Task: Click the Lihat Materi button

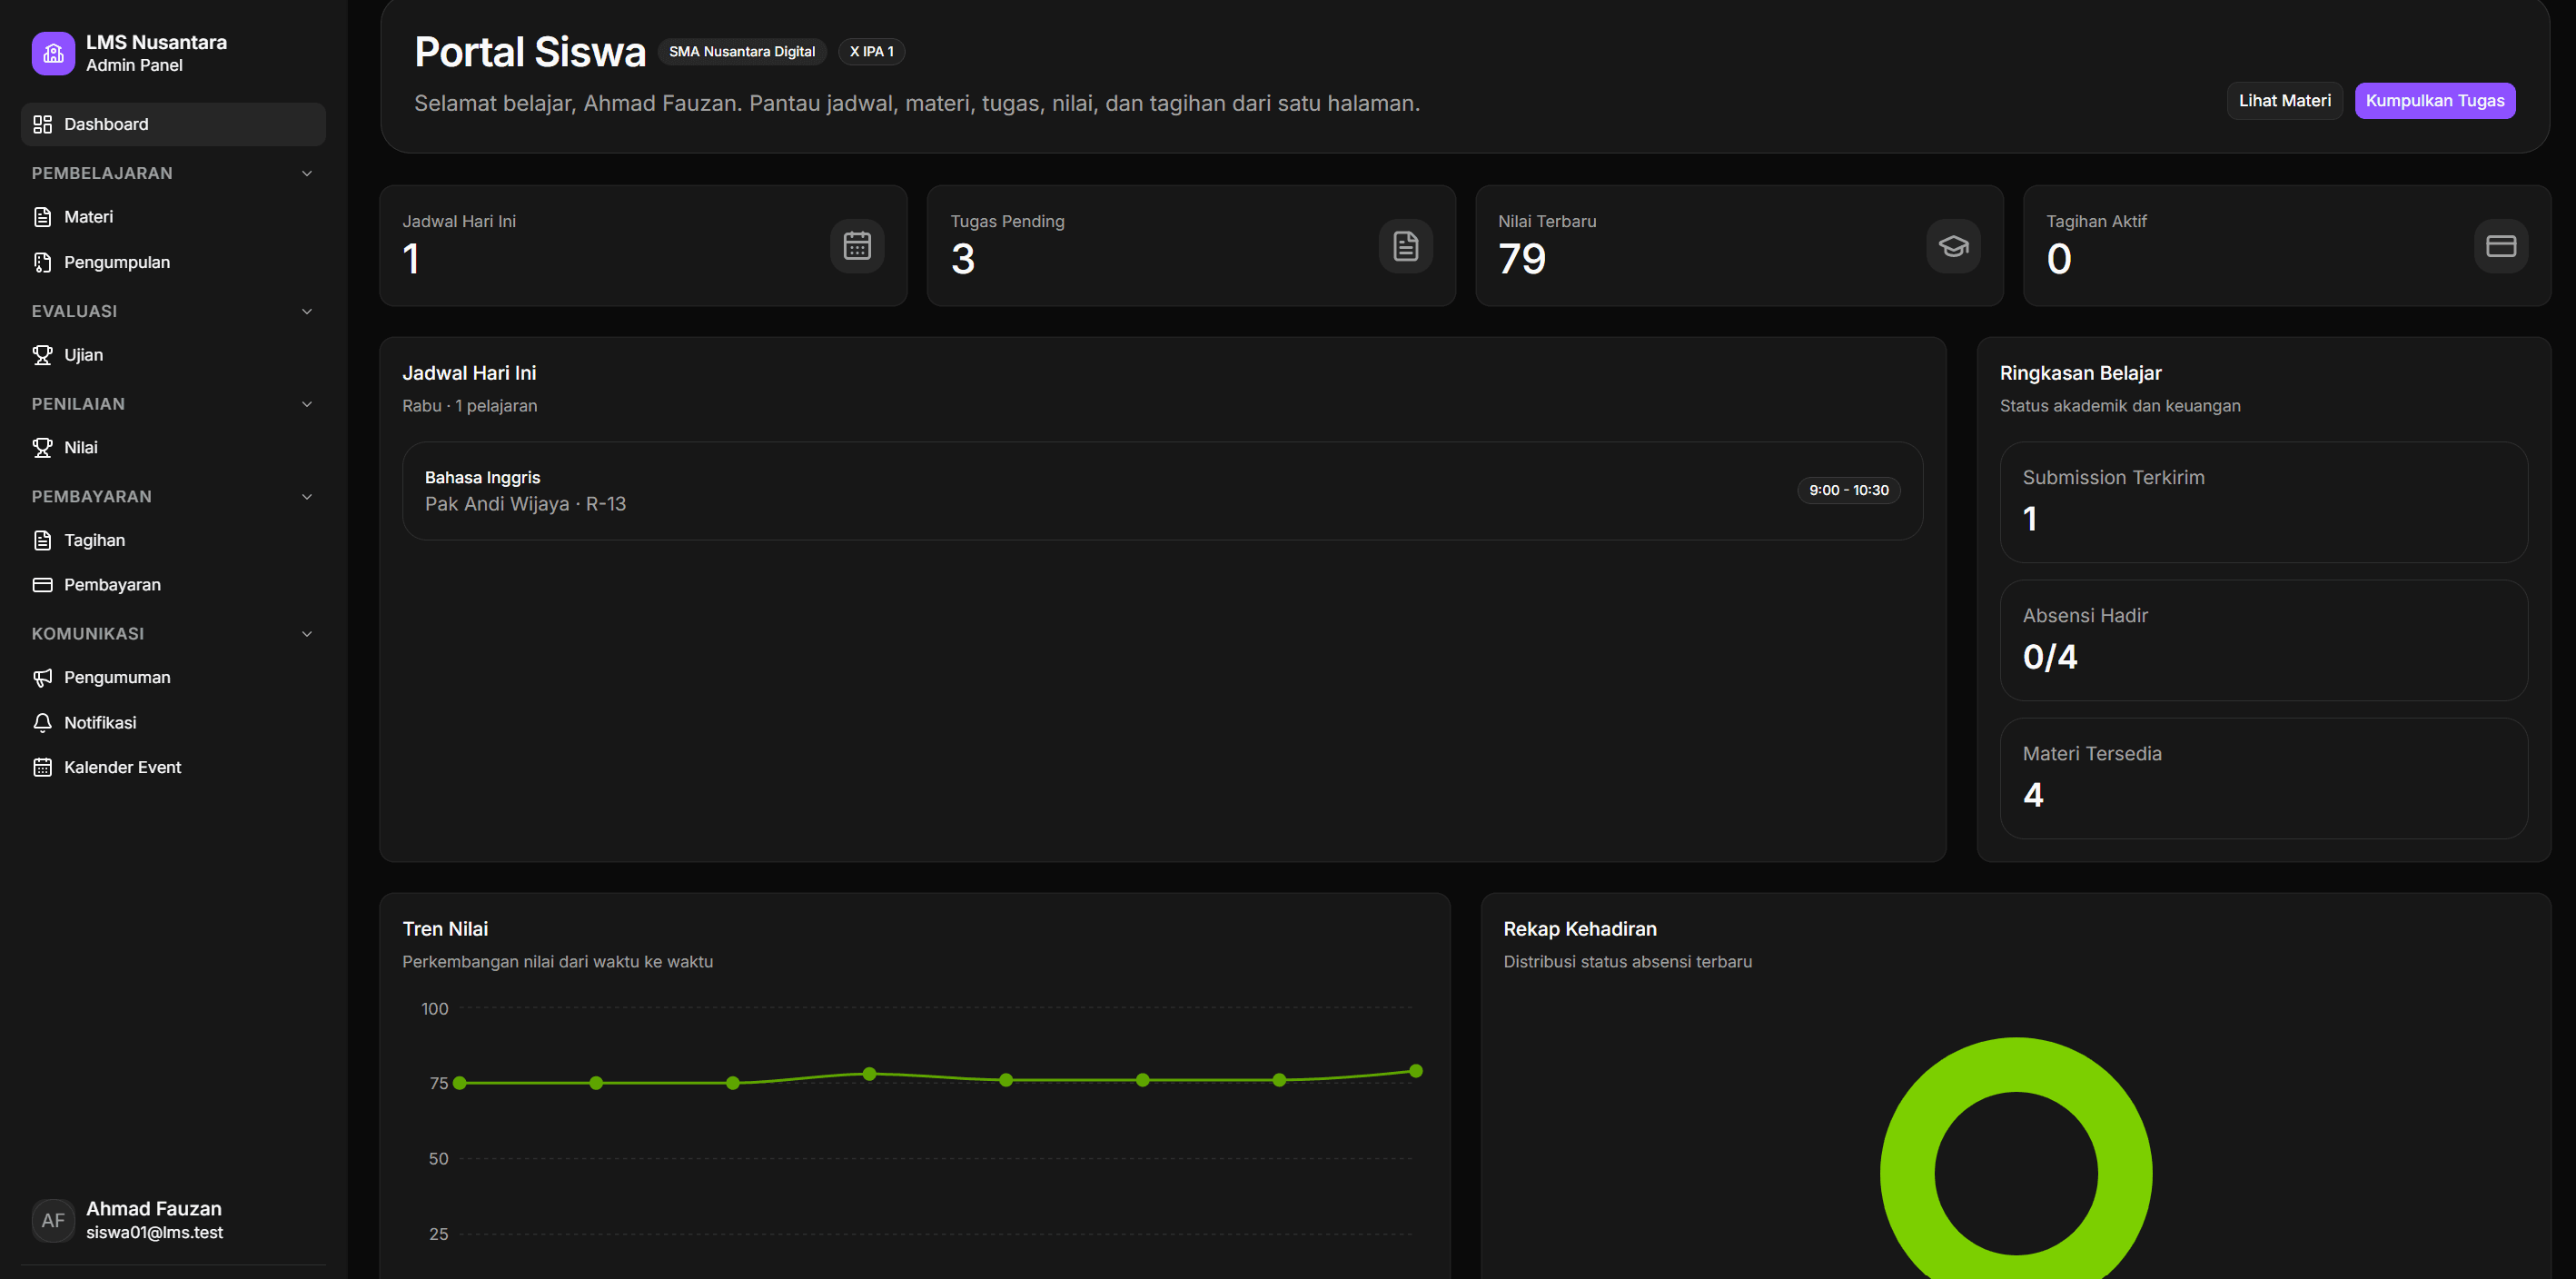Action: pos(2284,101)
